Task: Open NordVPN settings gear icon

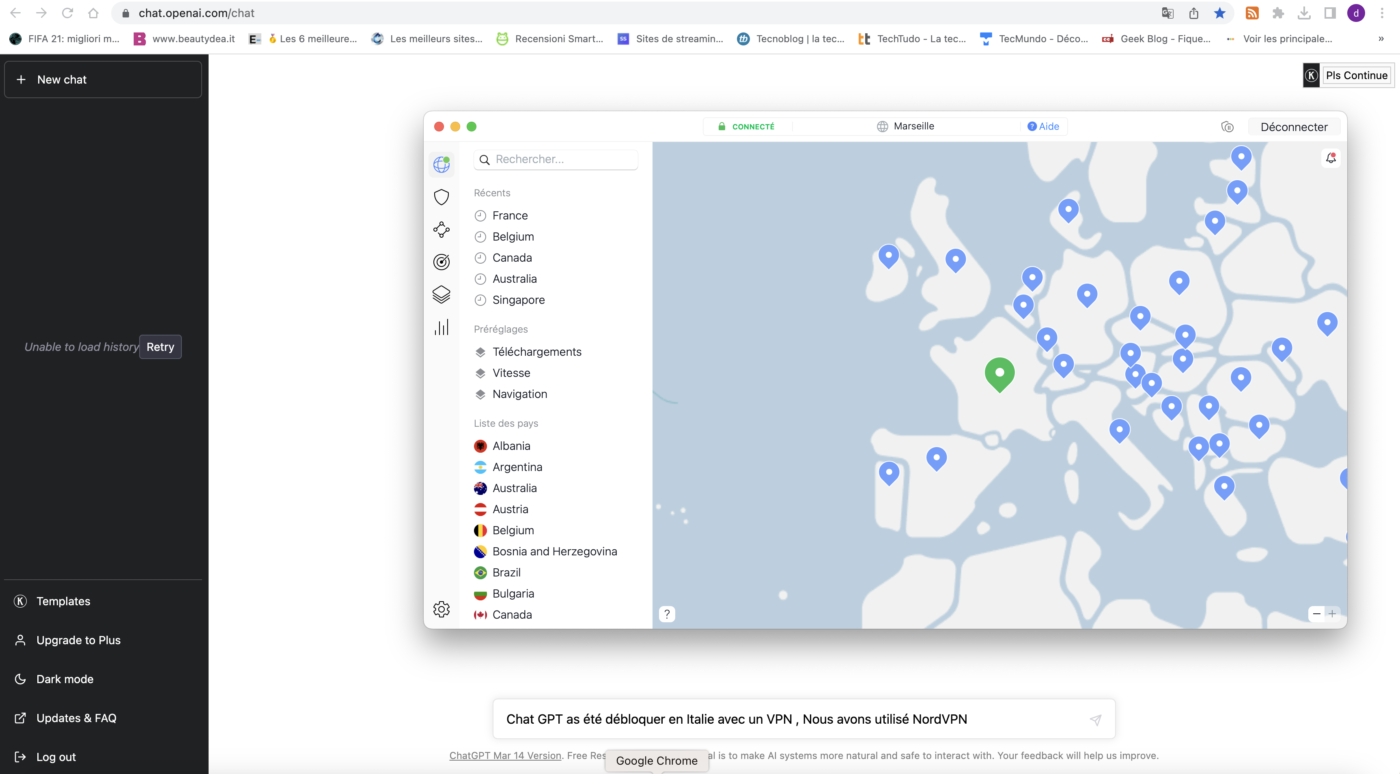Action: [441, 609]
